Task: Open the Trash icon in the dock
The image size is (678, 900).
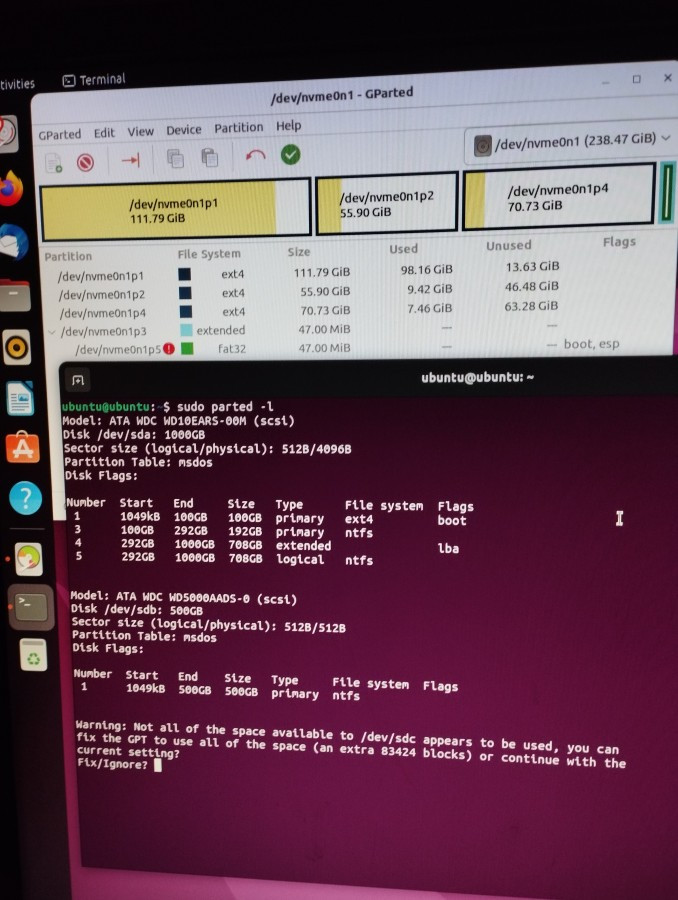Action: click(x=33, y=654)
